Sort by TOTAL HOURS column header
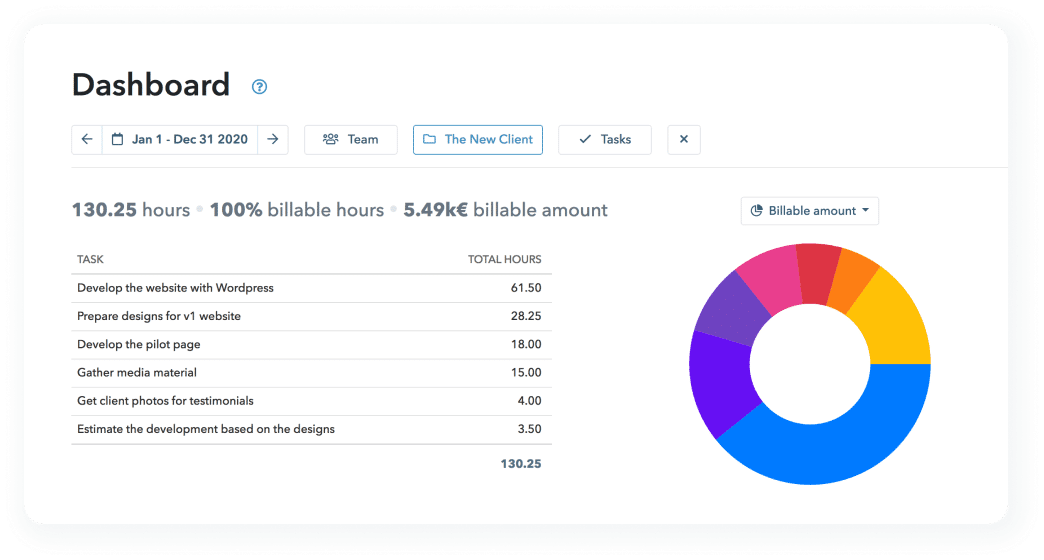 504,260
